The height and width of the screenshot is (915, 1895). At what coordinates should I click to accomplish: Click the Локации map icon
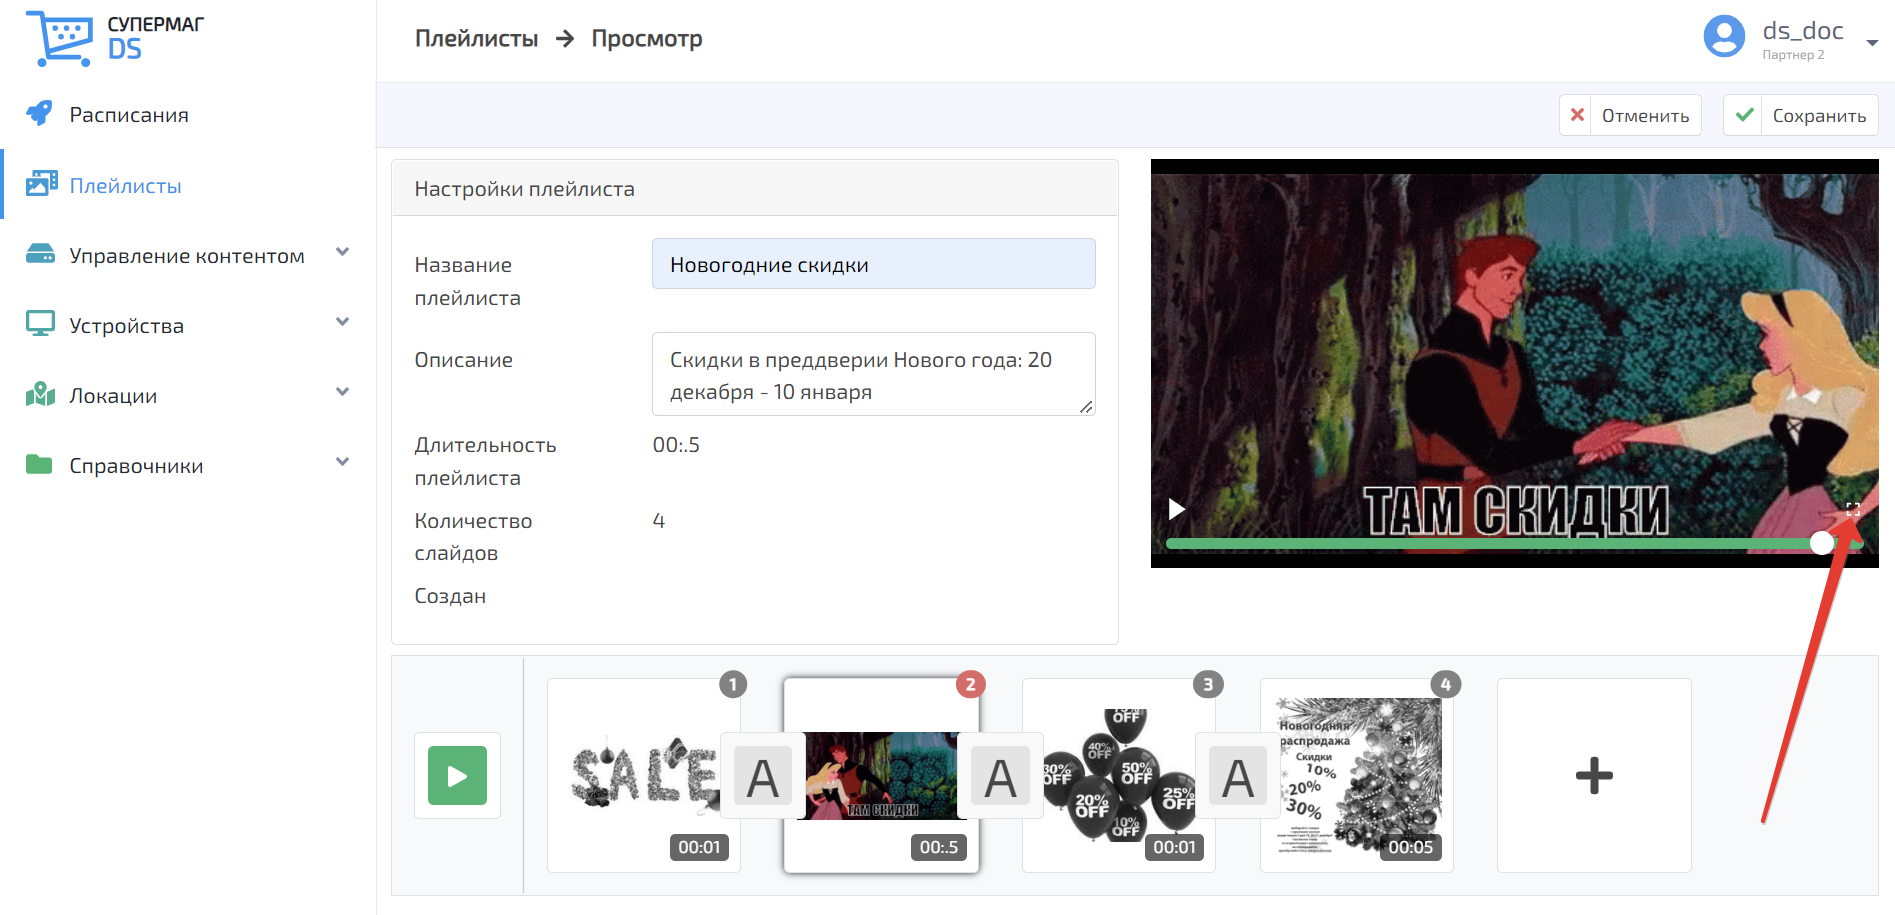coord(40,394)
